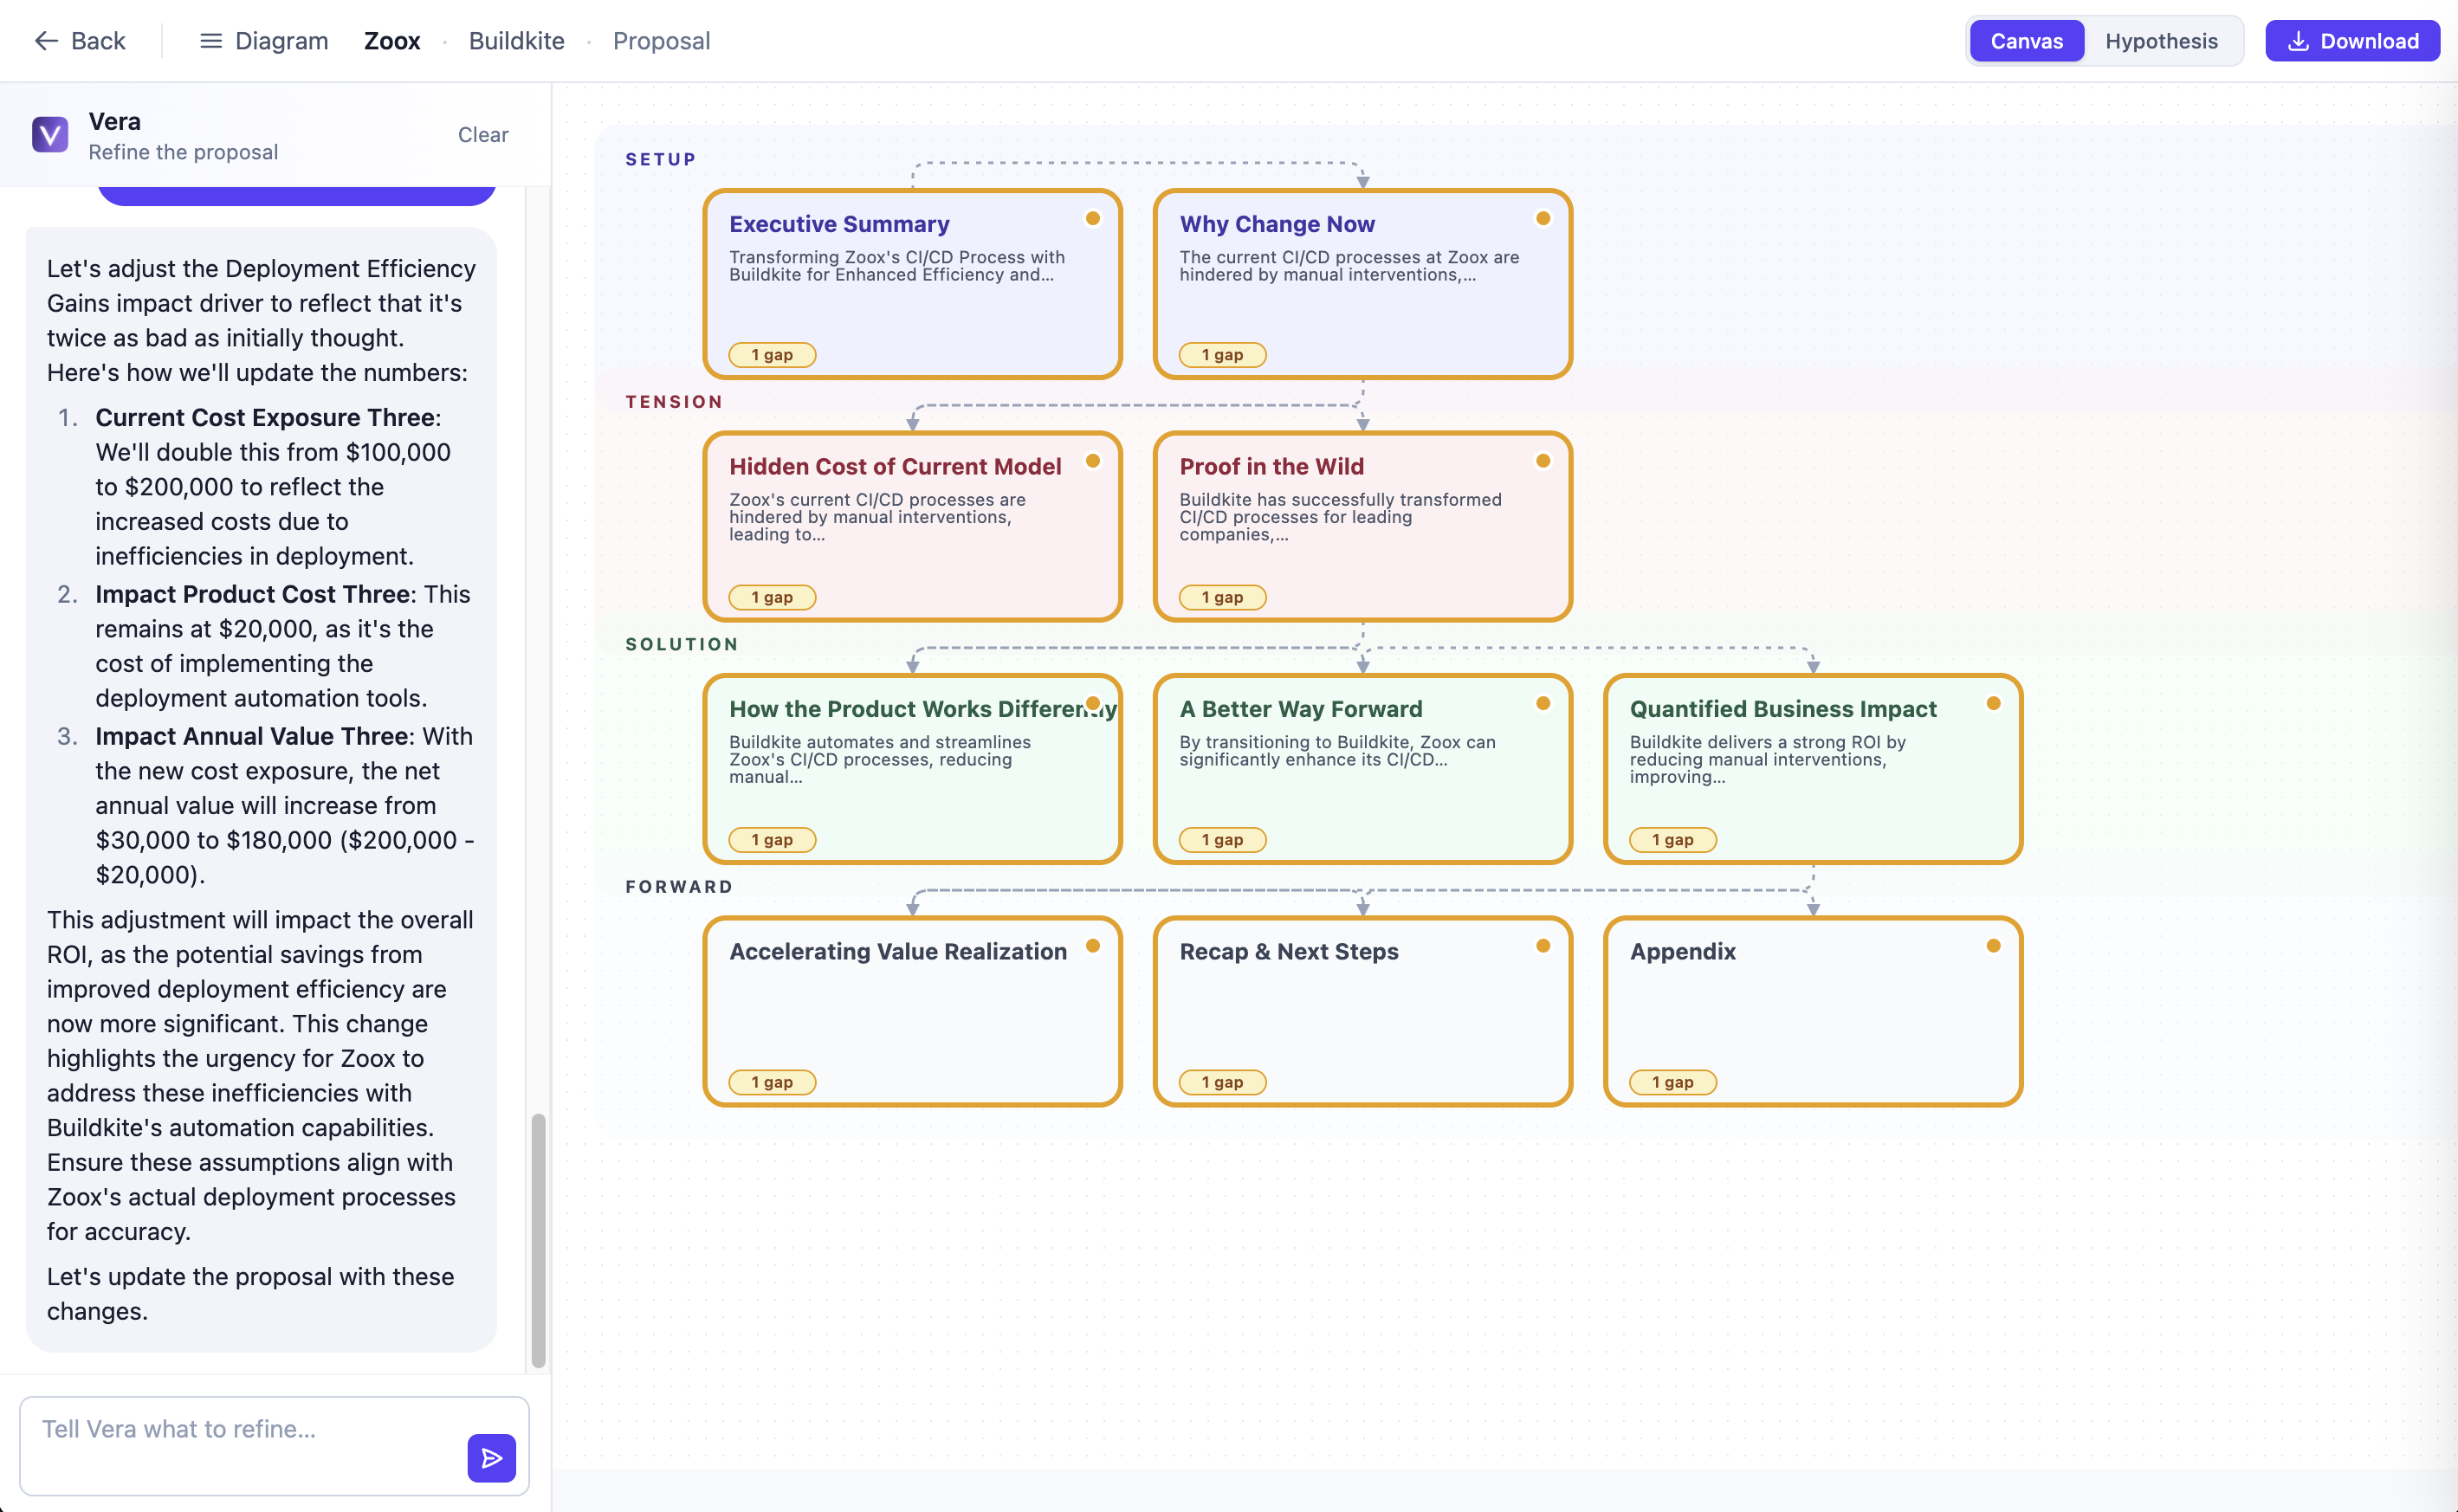Select the Quantified Business Impact title

(x=1783, y=709)
